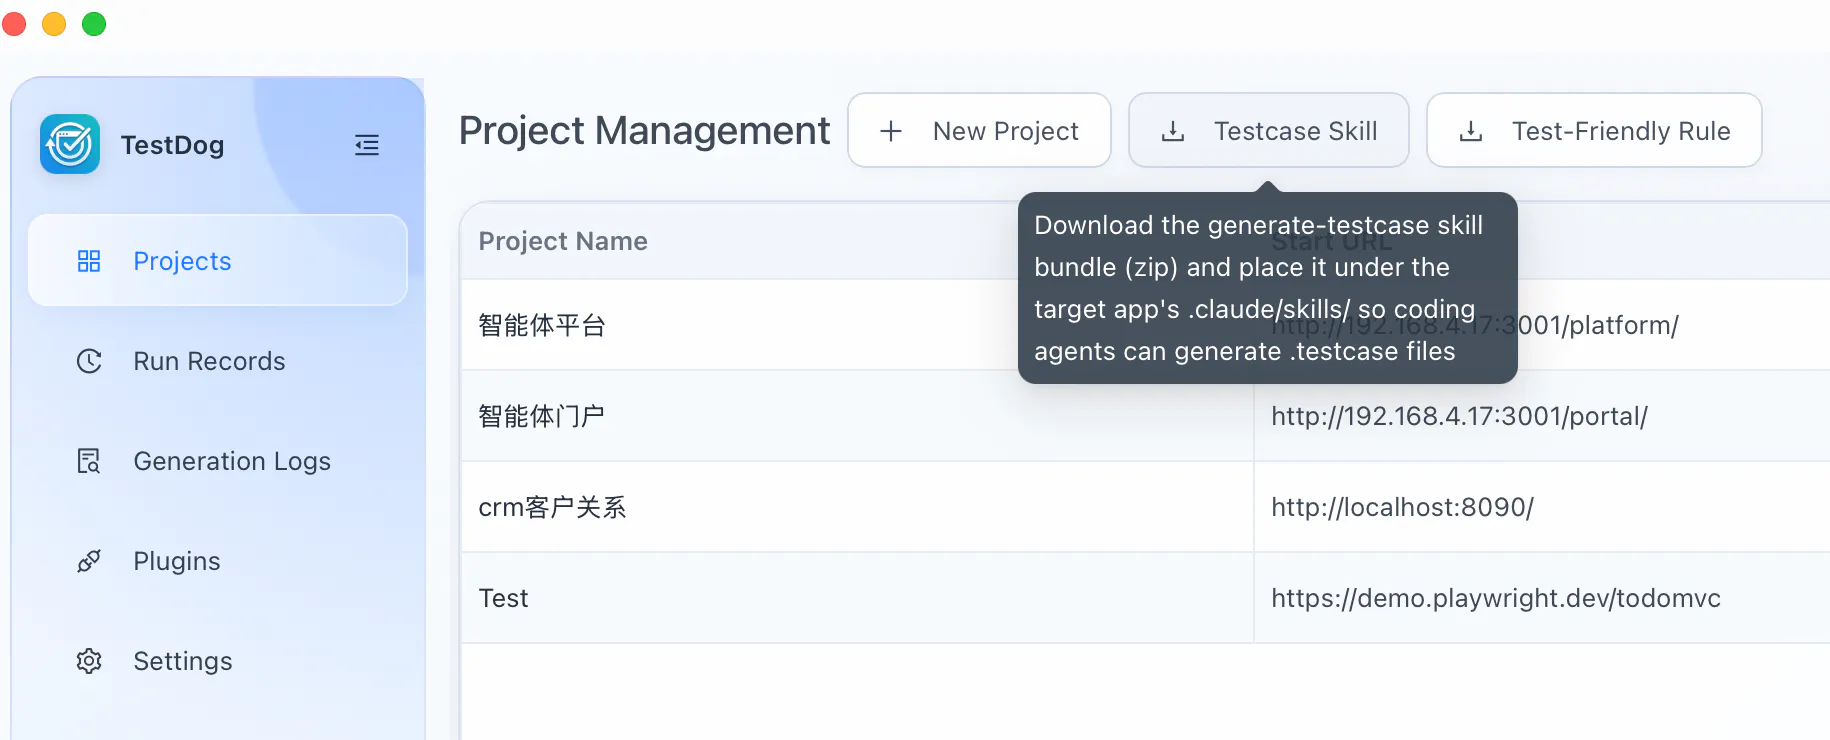Click the TestDog logo icon
This screenshot has height=740, width=1830.
[x=70, y=144]
